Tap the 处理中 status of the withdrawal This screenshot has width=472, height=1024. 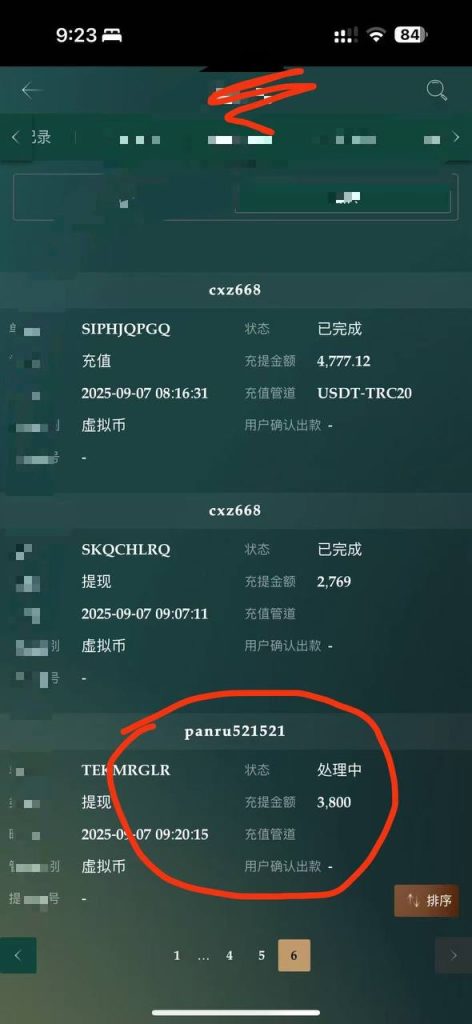[339, 770]
